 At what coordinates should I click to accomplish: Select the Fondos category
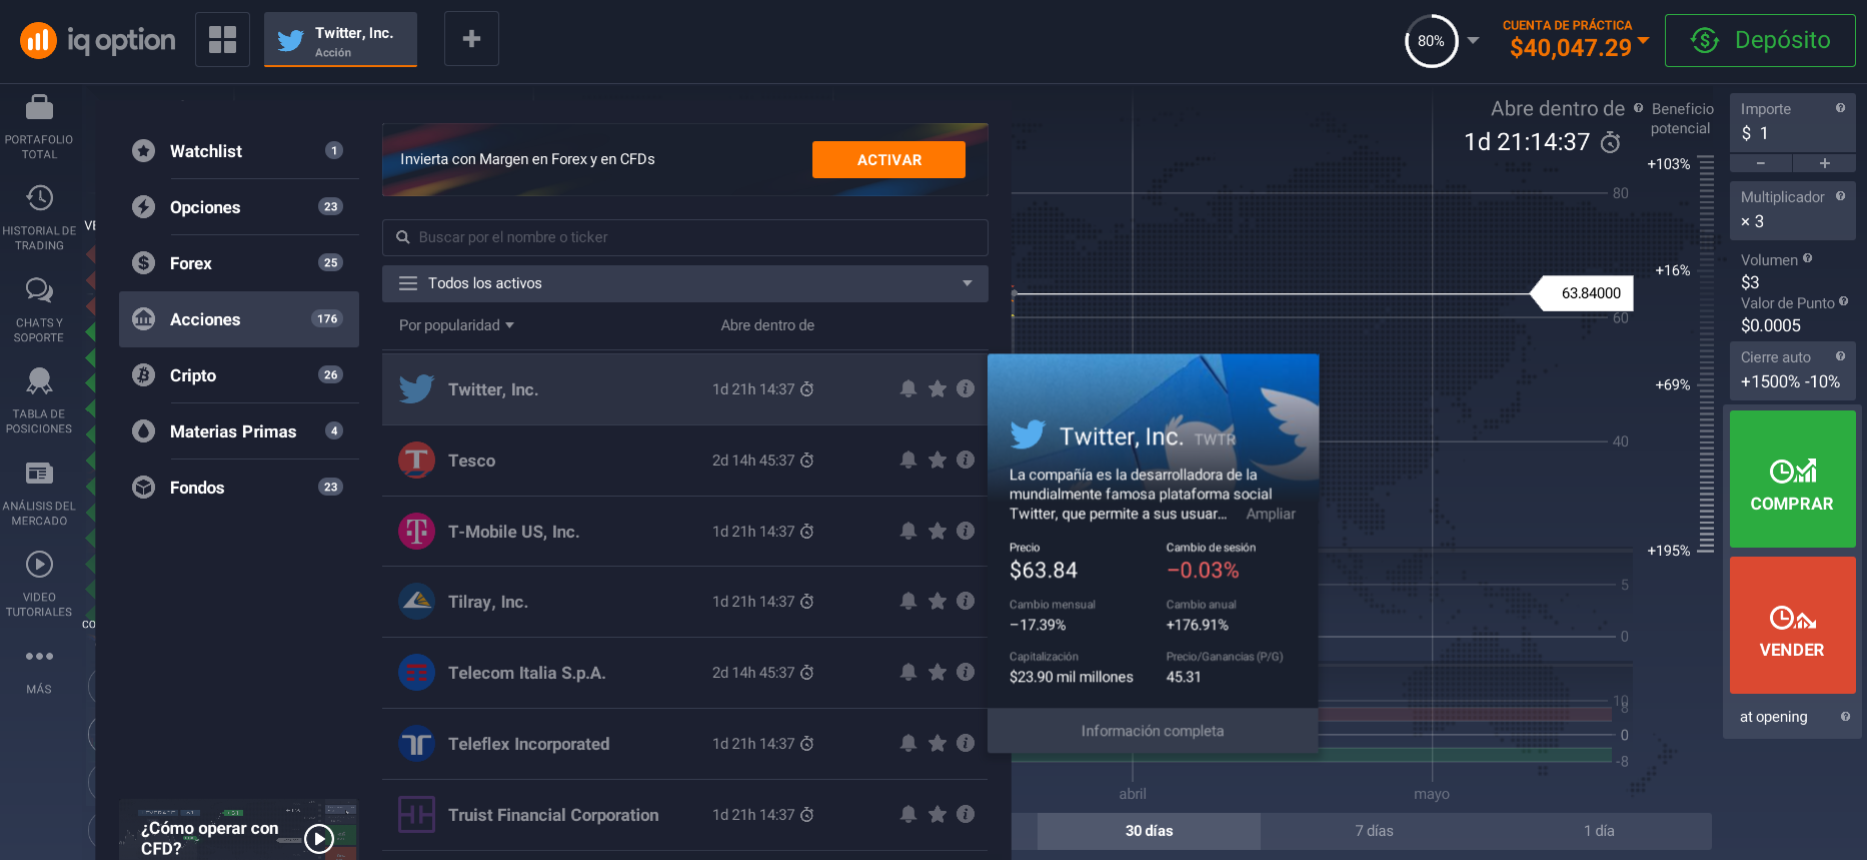tap(239, 487)
